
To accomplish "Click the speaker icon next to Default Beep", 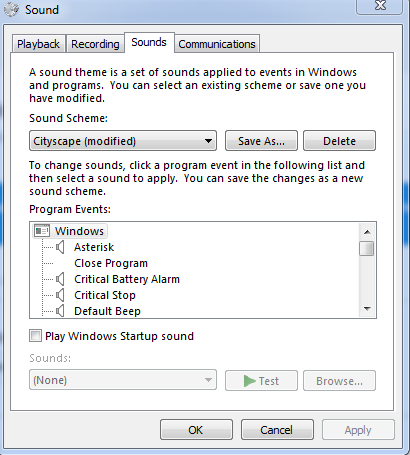I will 60,311.
